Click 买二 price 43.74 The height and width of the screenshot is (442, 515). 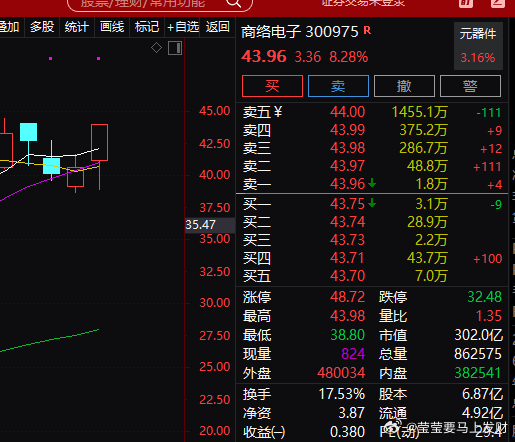tap(348, 222)
